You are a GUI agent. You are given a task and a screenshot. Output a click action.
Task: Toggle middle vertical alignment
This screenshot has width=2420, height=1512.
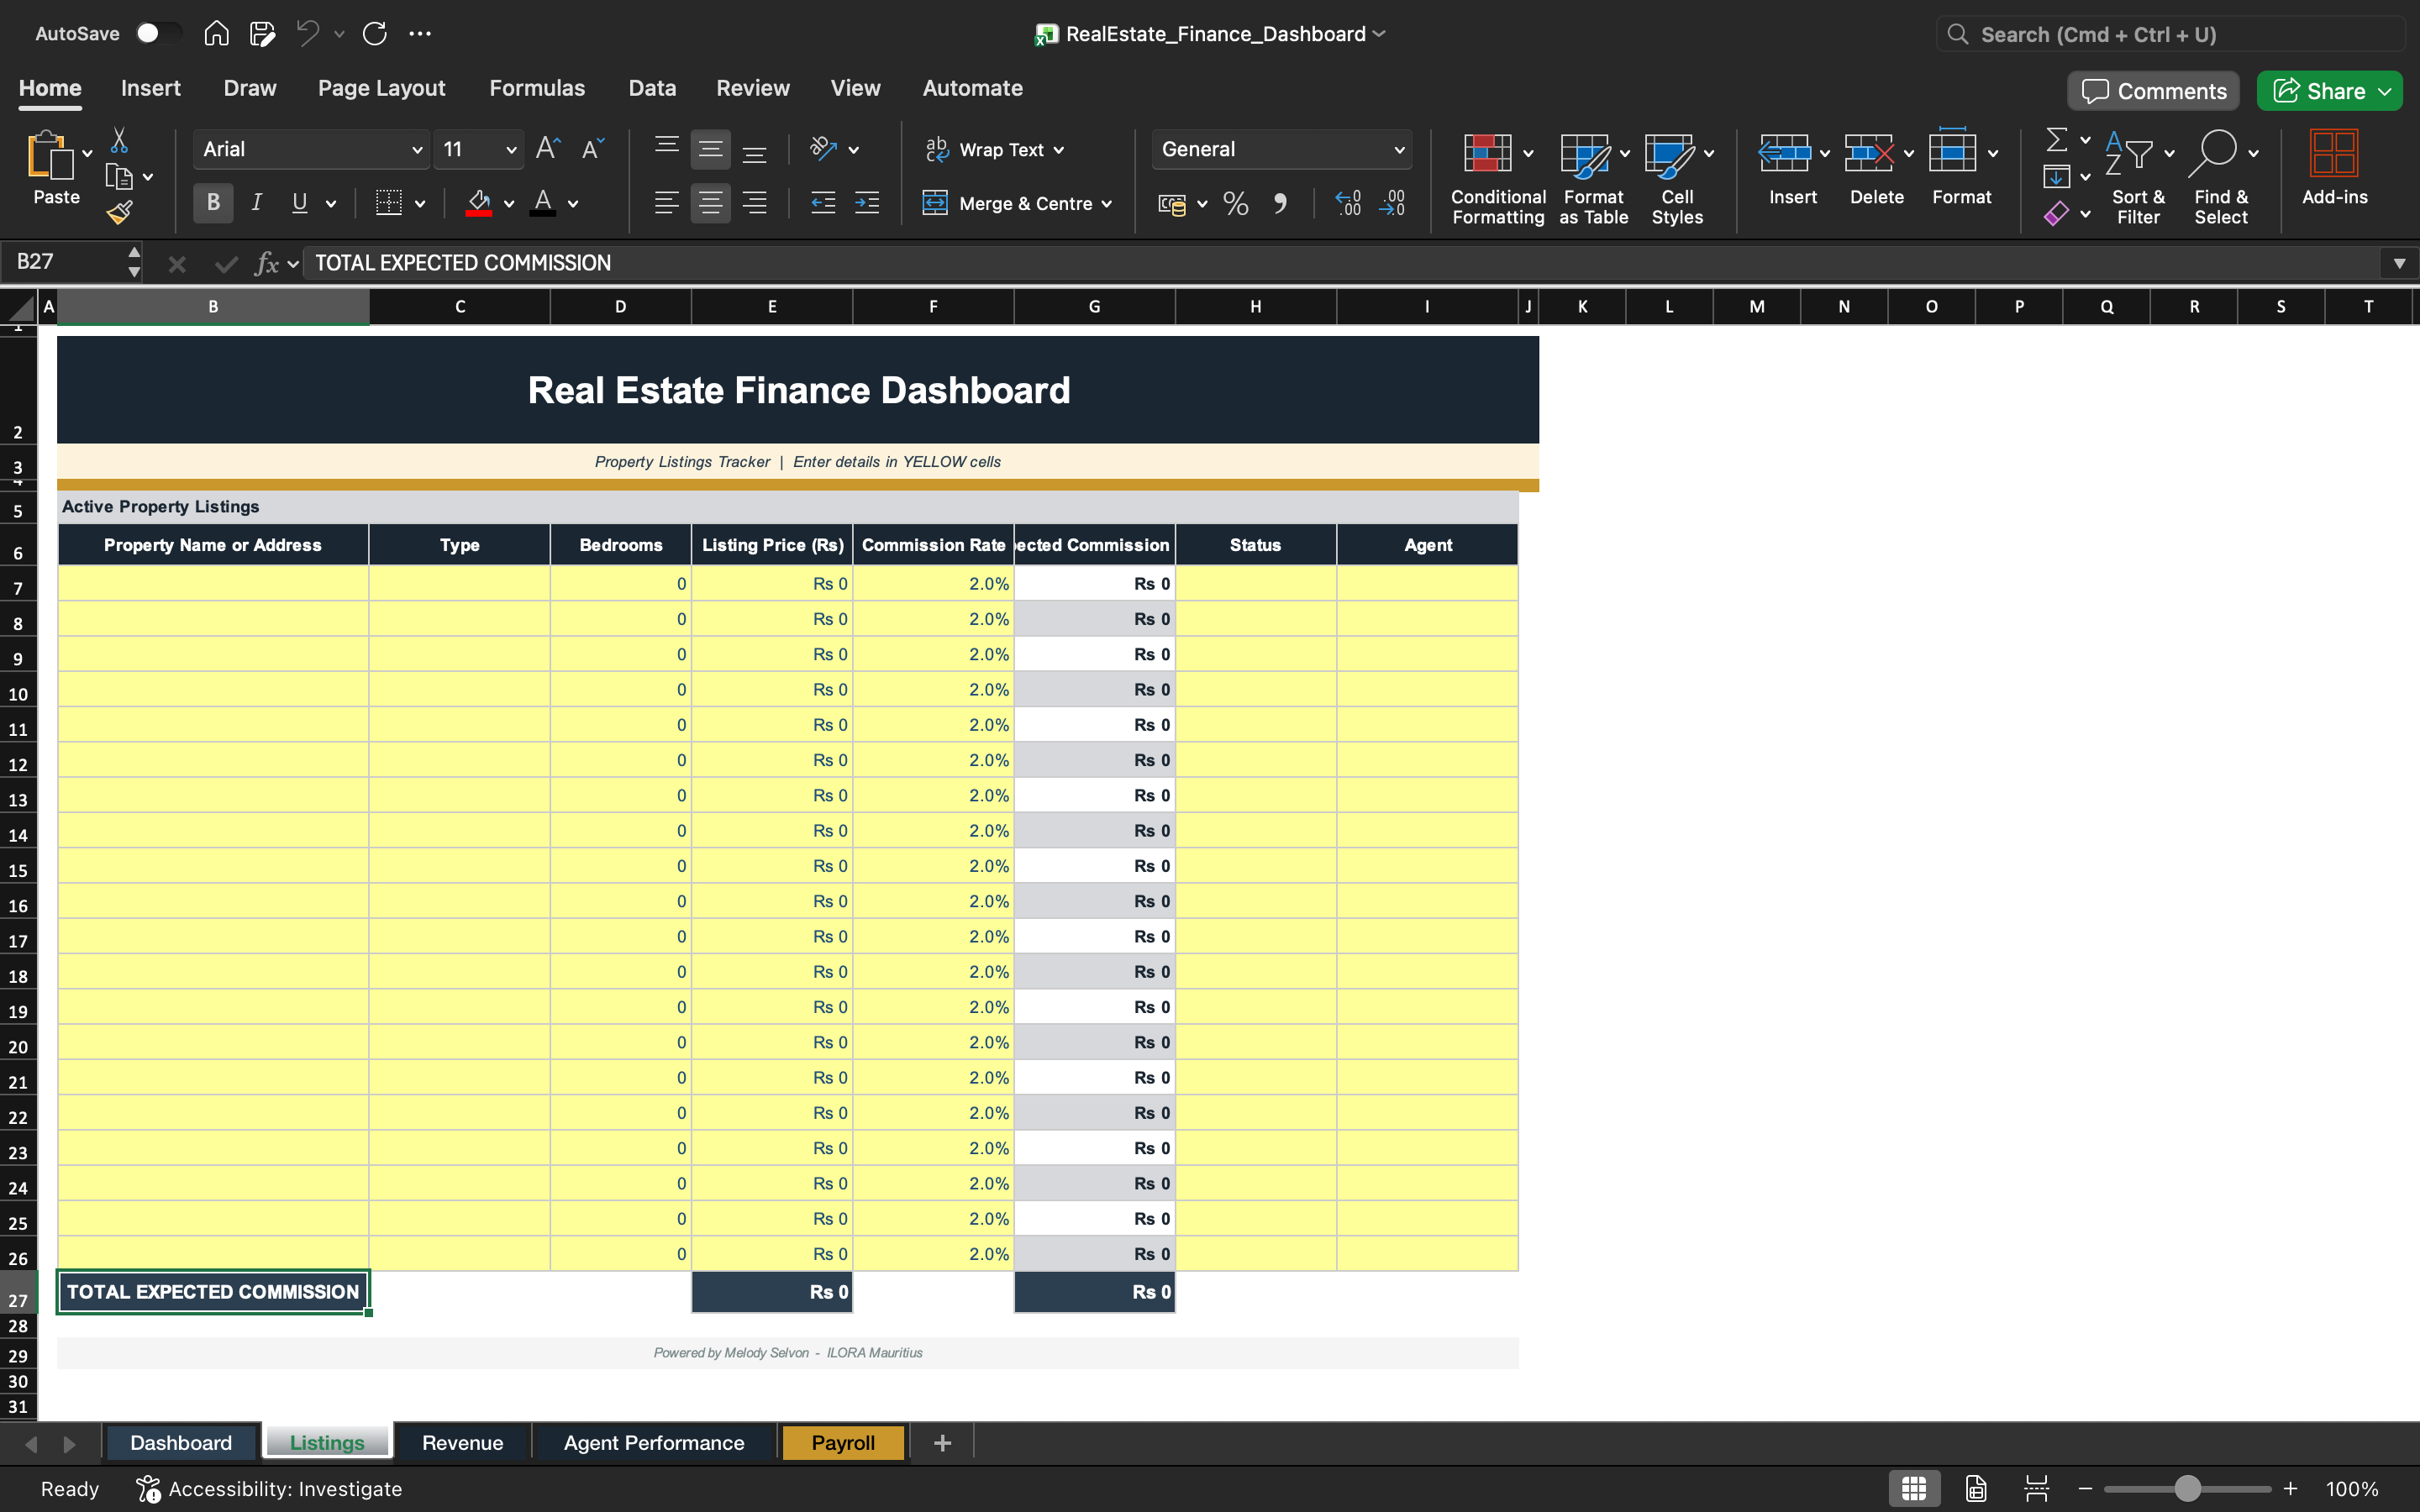[x=711, y=149]
